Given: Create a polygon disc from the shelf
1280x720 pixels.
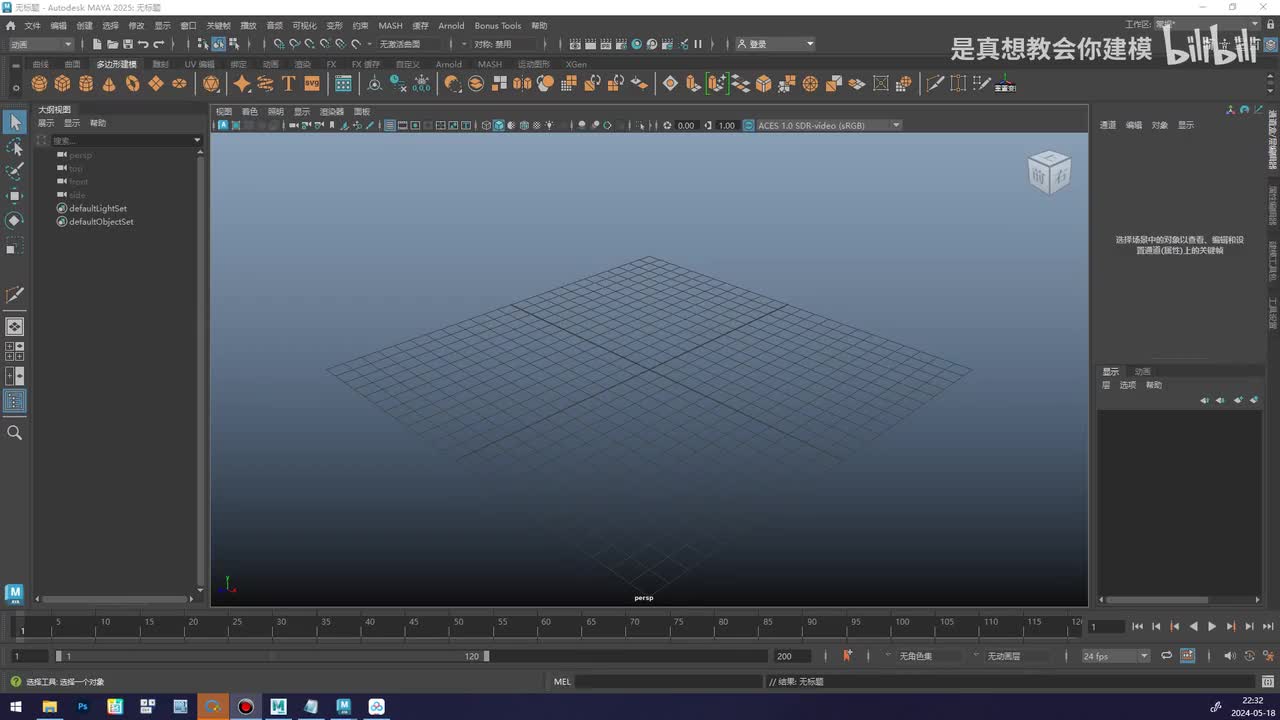Looking at the screenshot, I should pos(179,84).
